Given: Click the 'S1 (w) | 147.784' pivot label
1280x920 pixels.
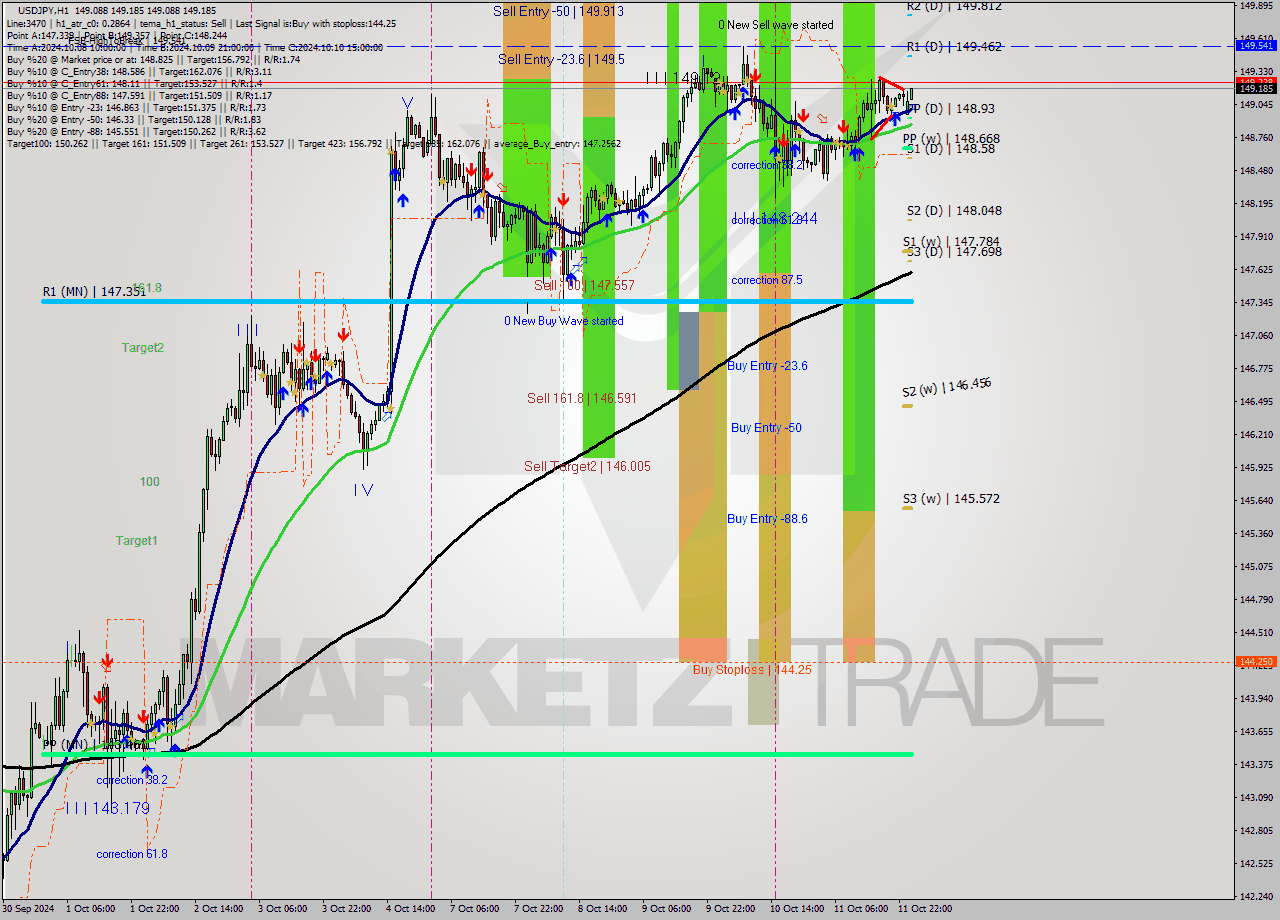Looking at the screenshot, I should pyautogui.click(x=951, y=242).
